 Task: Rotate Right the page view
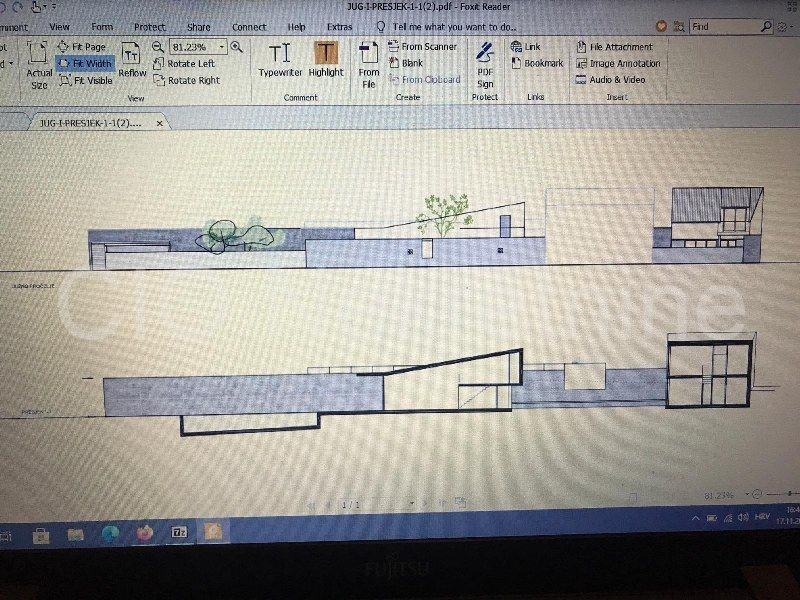(187, 80)
